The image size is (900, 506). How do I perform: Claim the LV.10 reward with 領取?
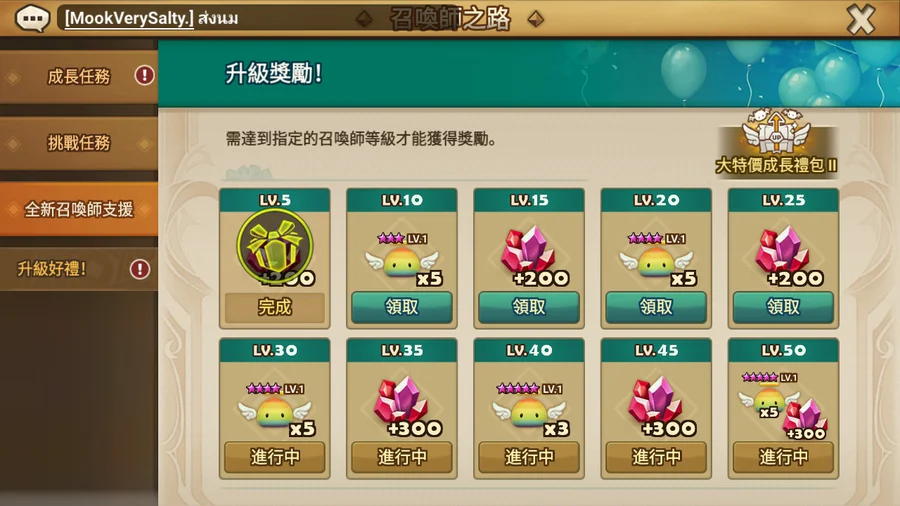pos(402,307)
